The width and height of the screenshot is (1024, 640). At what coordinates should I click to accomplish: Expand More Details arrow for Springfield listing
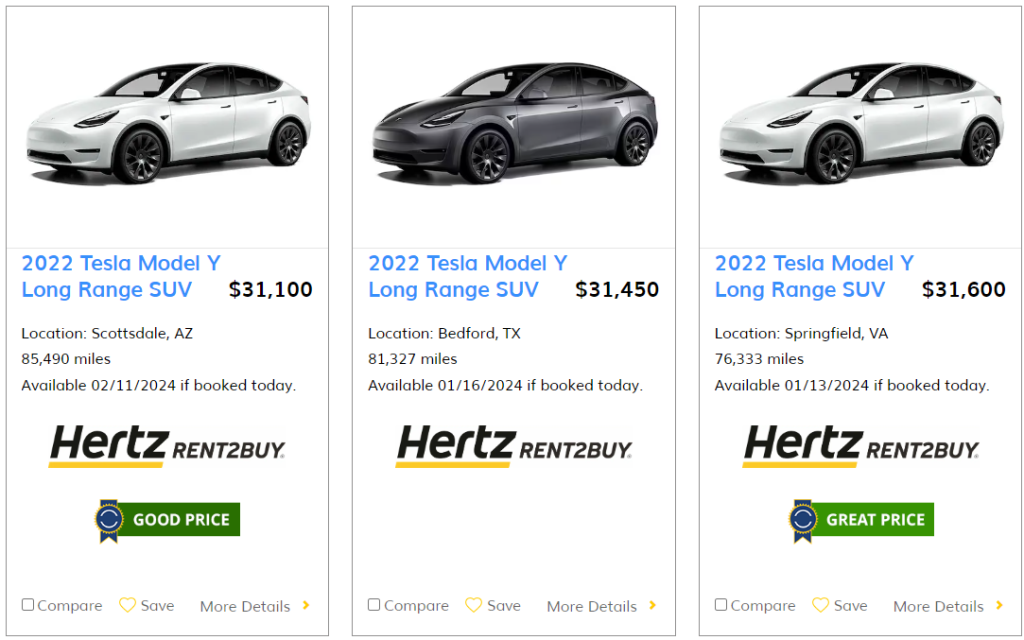point(999,605)
